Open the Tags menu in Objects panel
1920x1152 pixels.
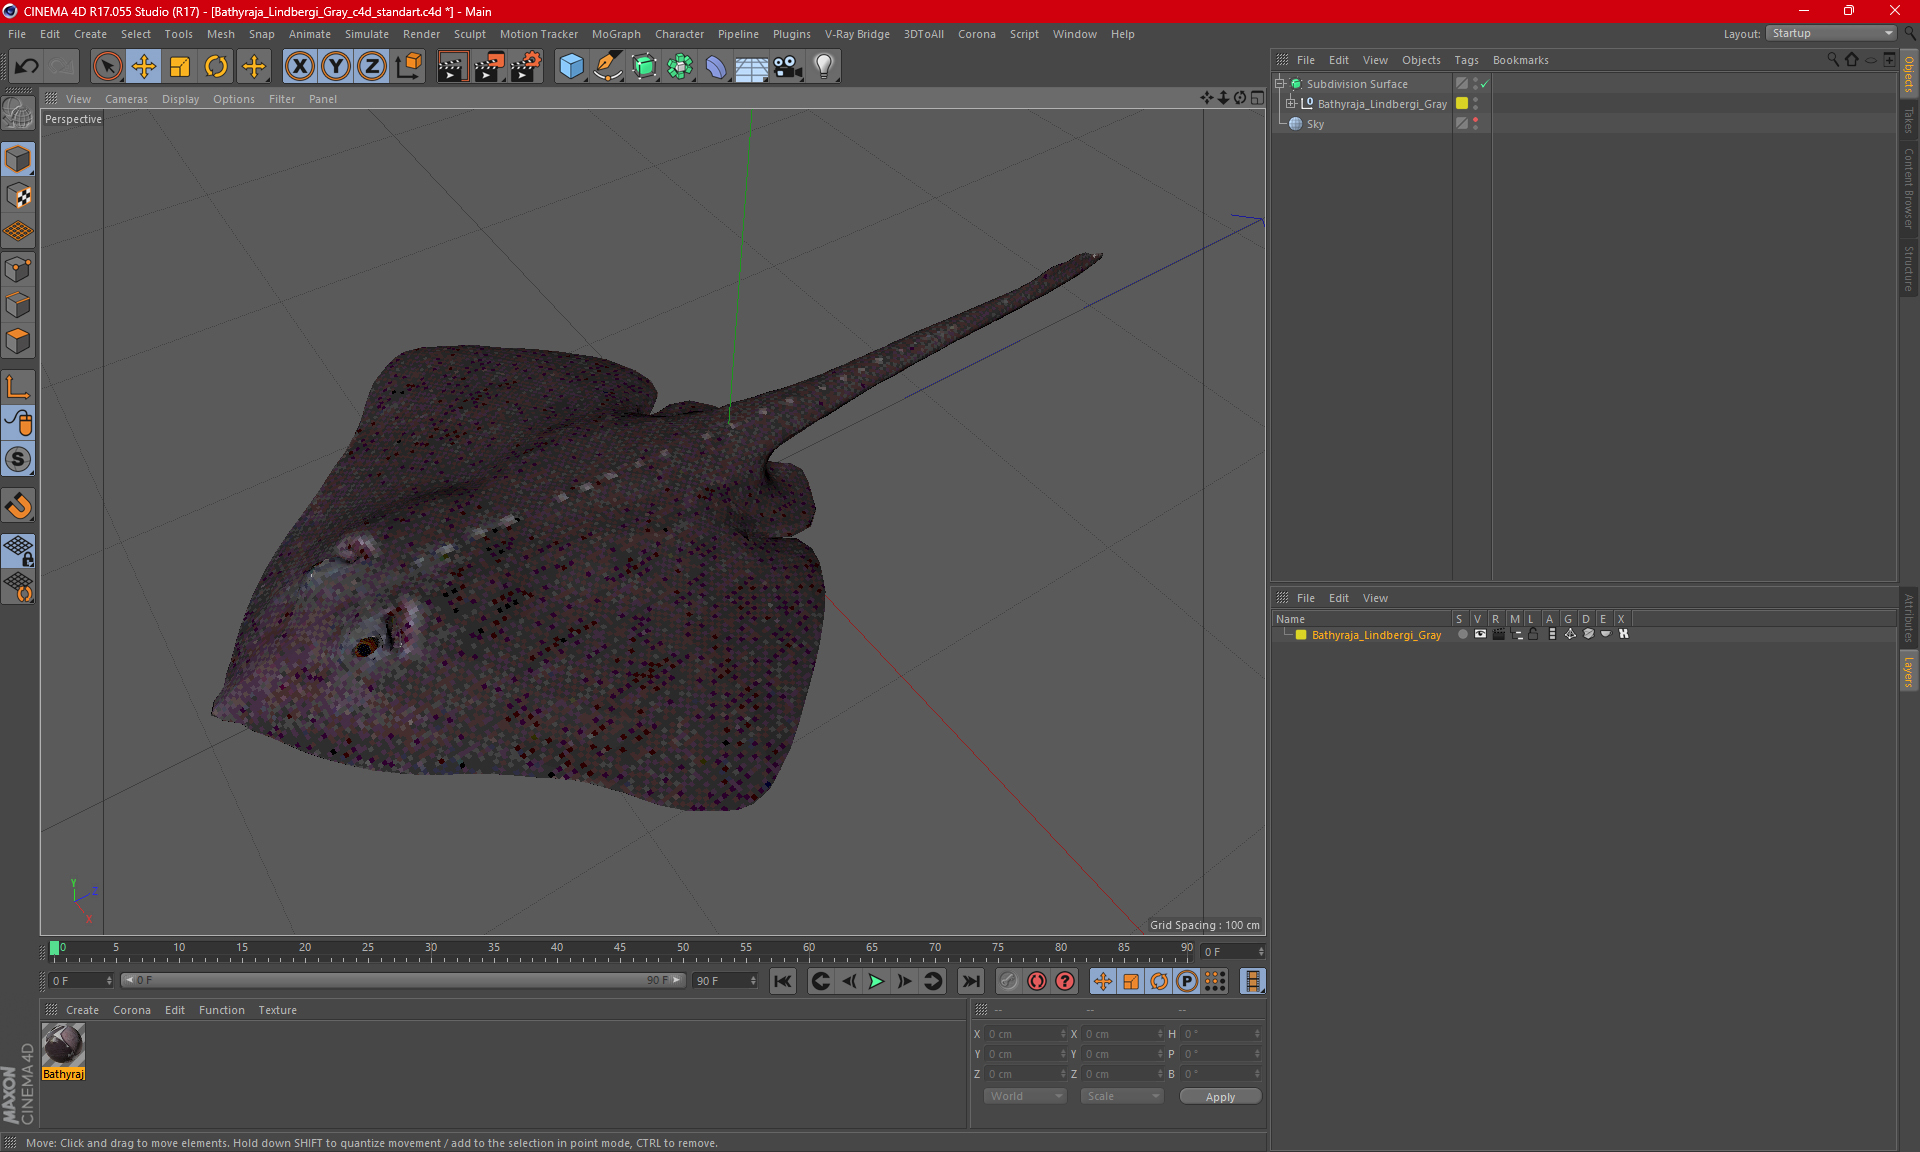pyautogui.click(x=1466, y=60)
